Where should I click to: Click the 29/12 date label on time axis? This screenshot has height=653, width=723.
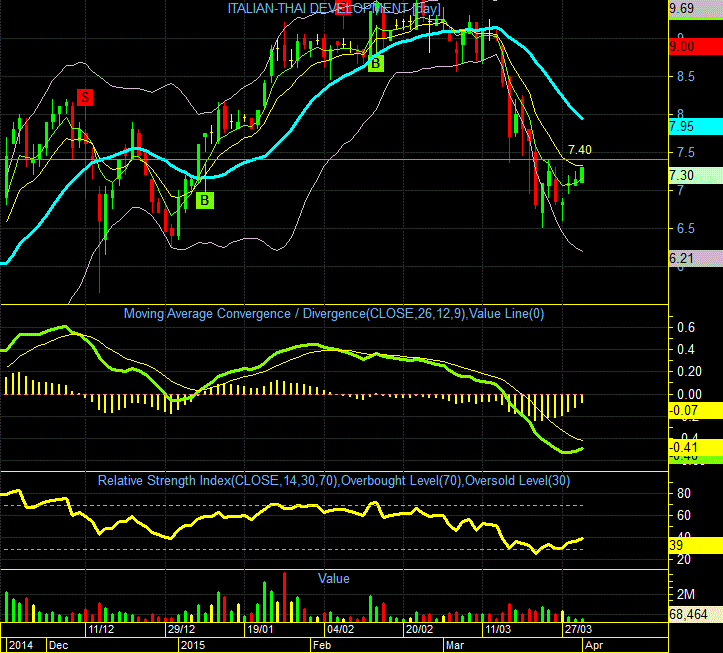tap(181, 629)
